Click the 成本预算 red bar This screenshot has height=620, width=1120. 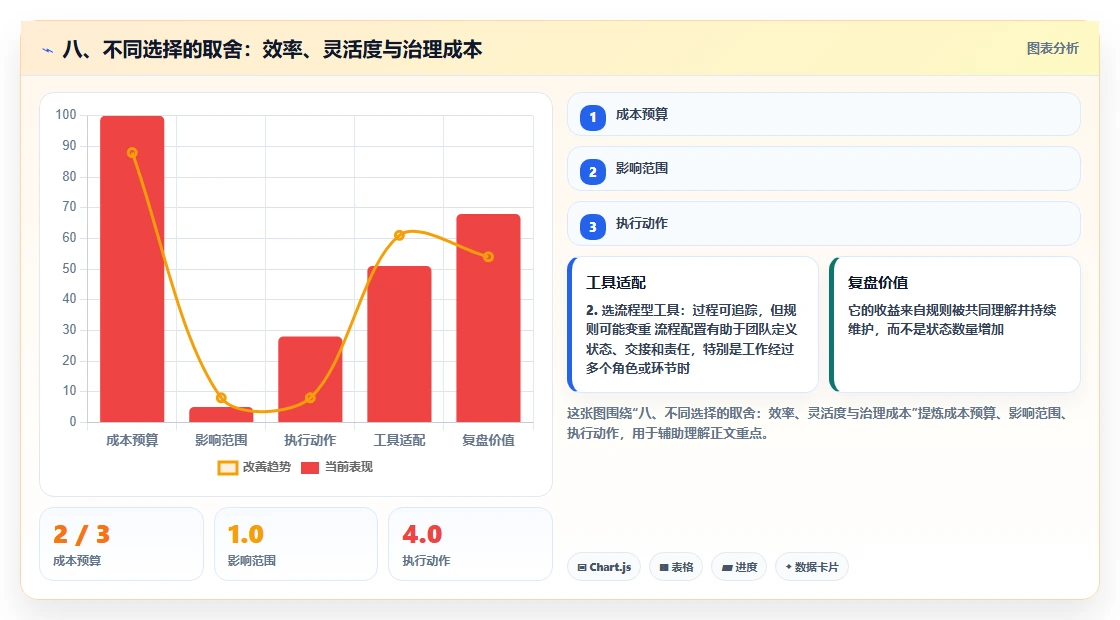[x=132, y=269]
